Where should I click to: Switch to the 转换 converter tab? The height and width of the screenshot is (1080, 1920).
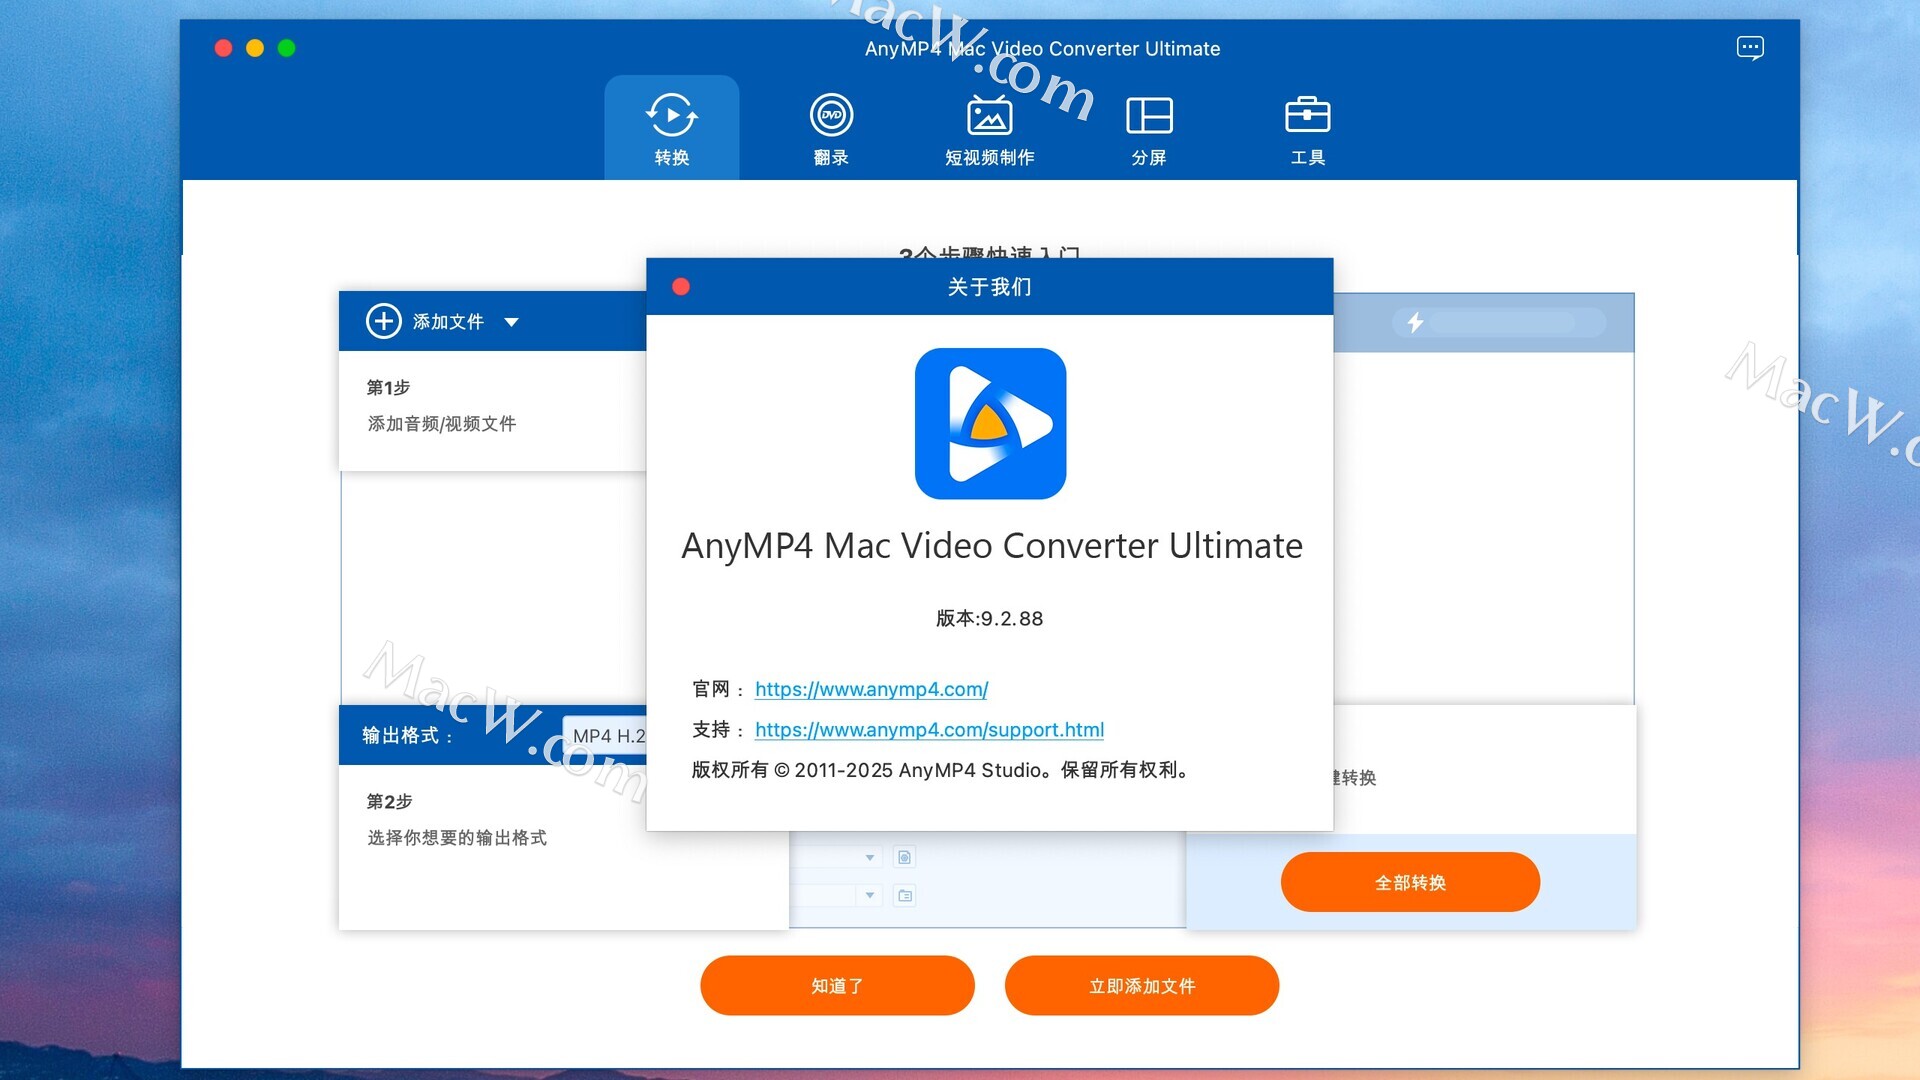coord(671,128)
